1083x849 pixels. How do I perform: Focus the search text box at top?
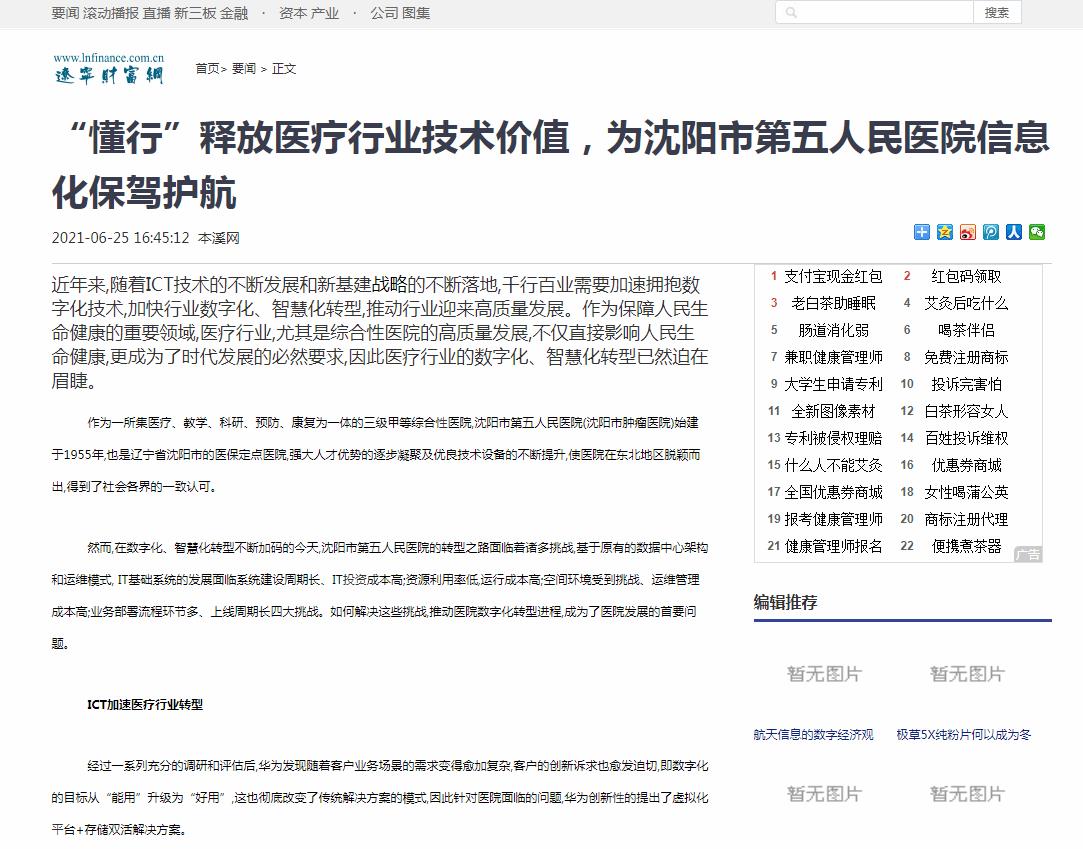point(875,12)
